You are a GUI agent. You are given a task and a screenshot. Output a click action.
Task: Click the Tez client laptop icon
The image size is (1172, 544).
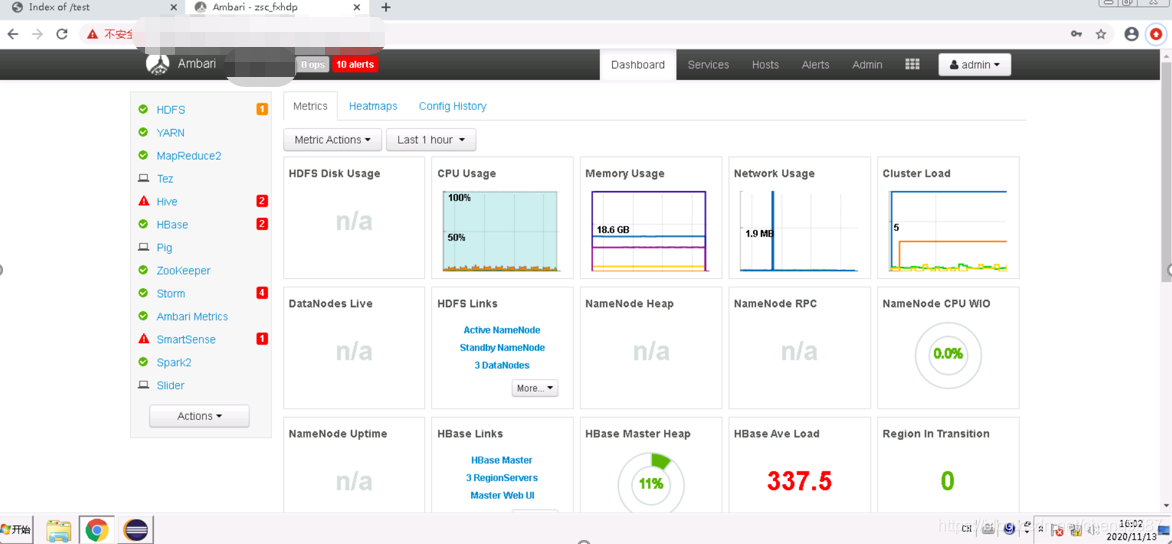[144, 179]
